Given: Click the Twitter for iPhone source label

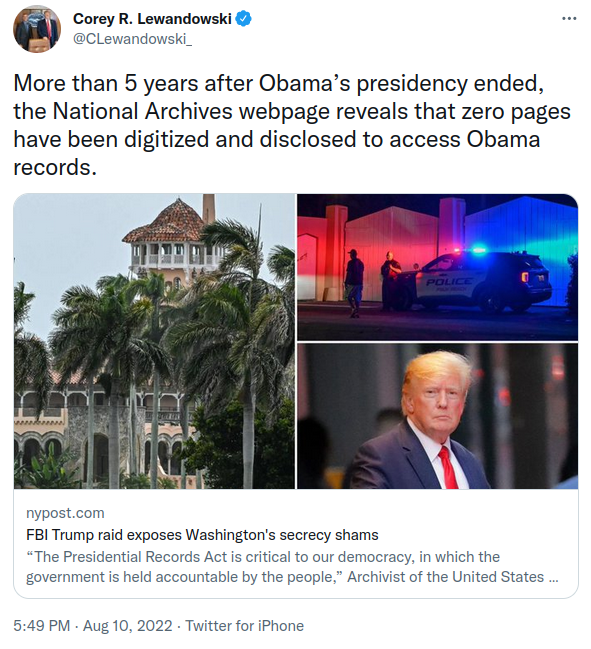Looking at the screenshot, I should 244,625.
